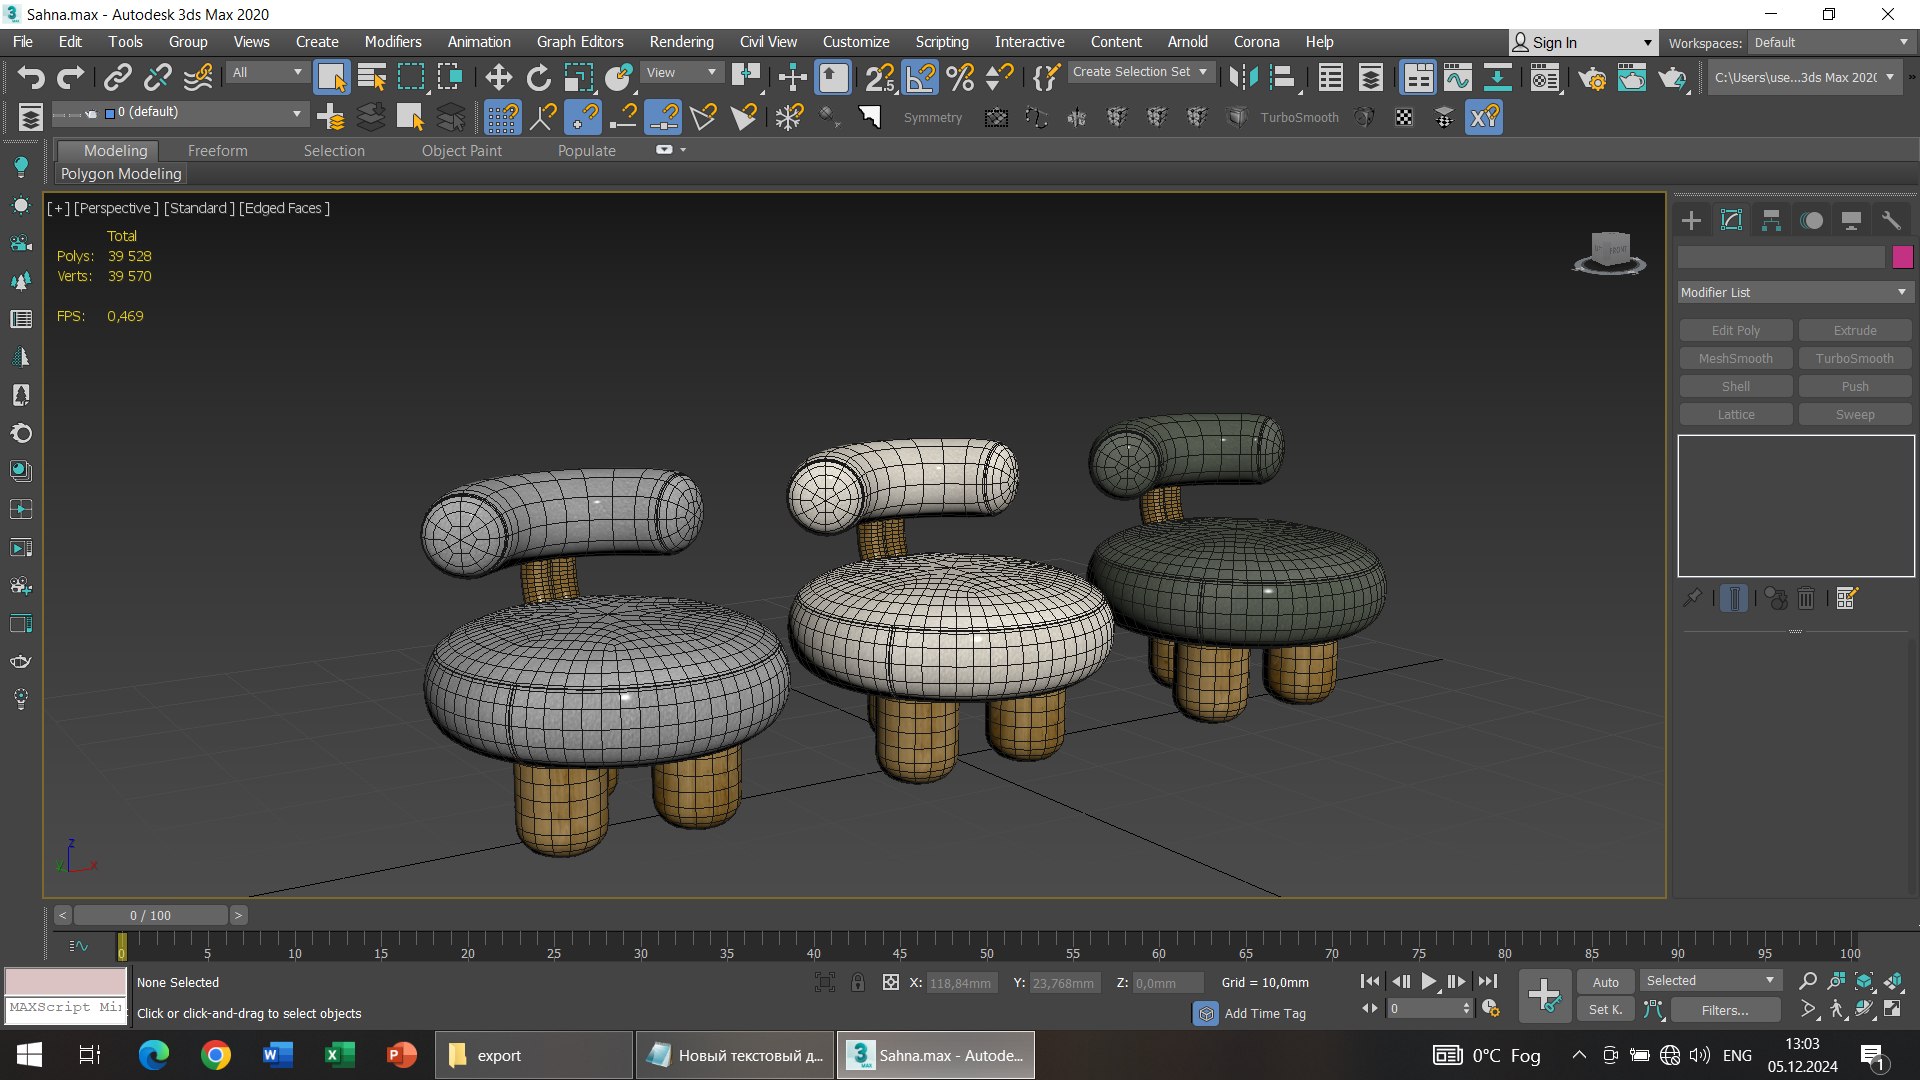
Task: Choose the Select and Rotate tool
Action: click(x=538, y=77)
